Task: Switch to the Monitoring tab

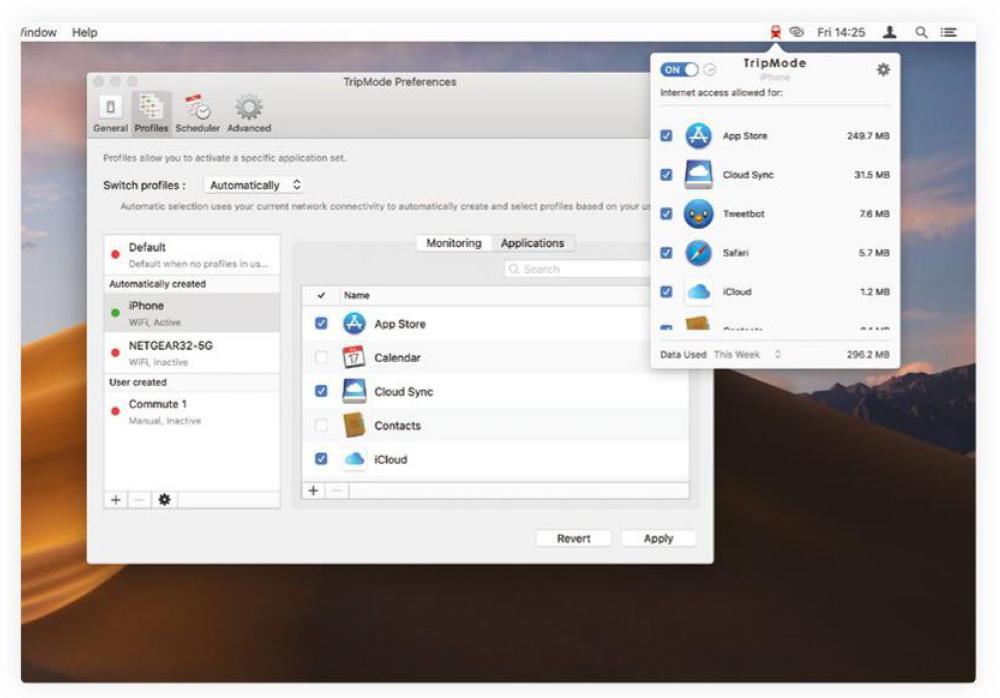Action: 453,243
